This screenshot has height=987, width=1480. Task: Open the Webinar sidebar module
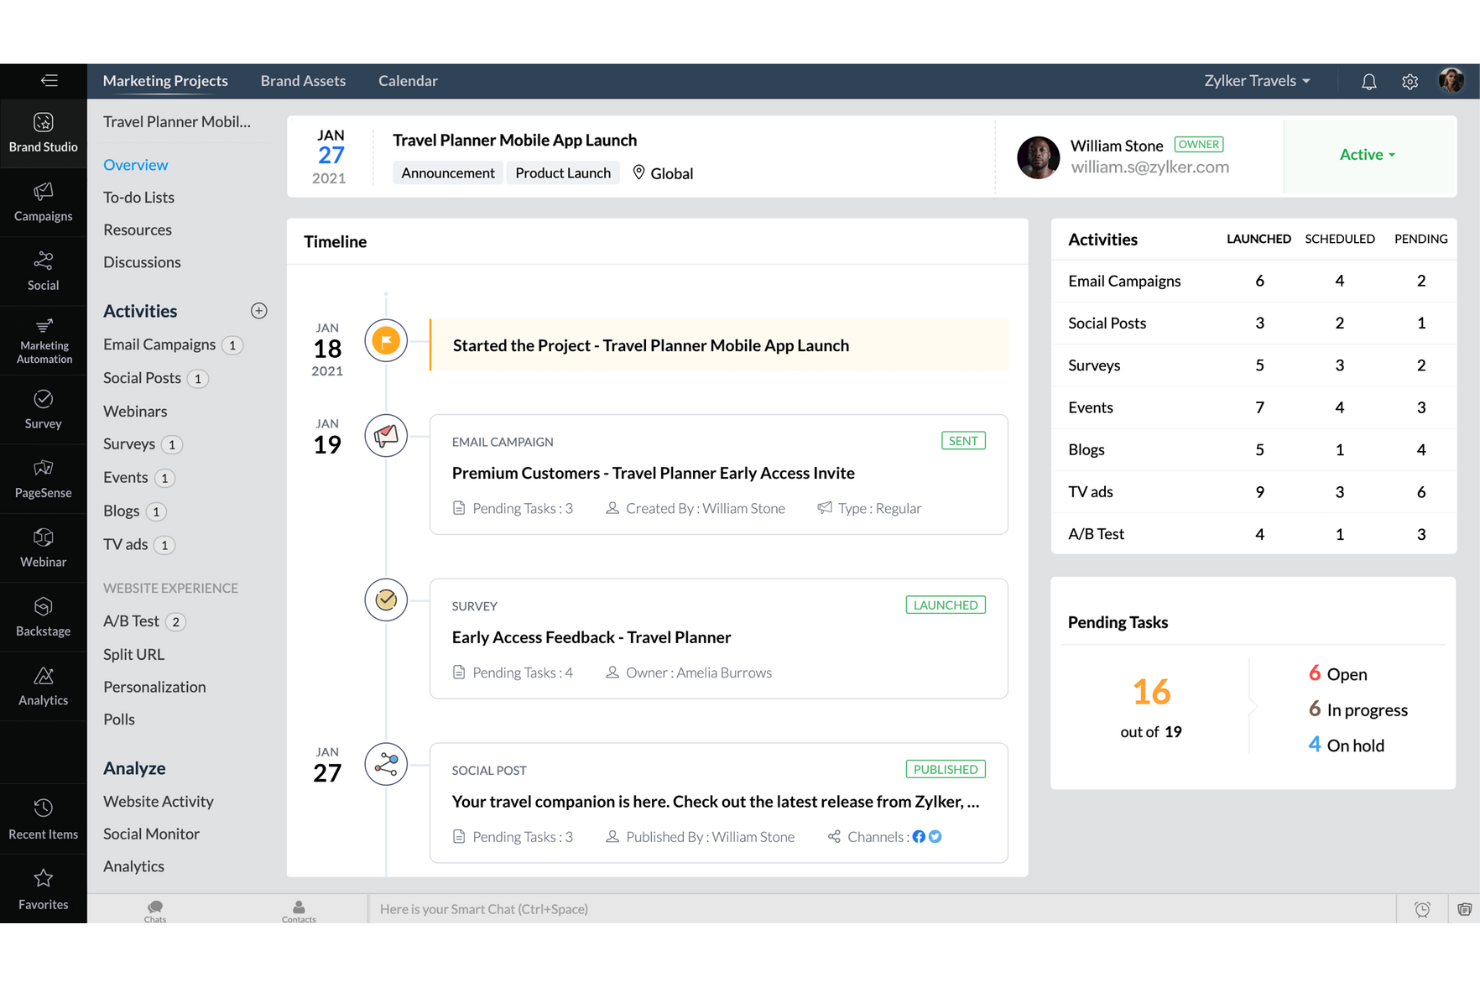[x=43, y=548]
